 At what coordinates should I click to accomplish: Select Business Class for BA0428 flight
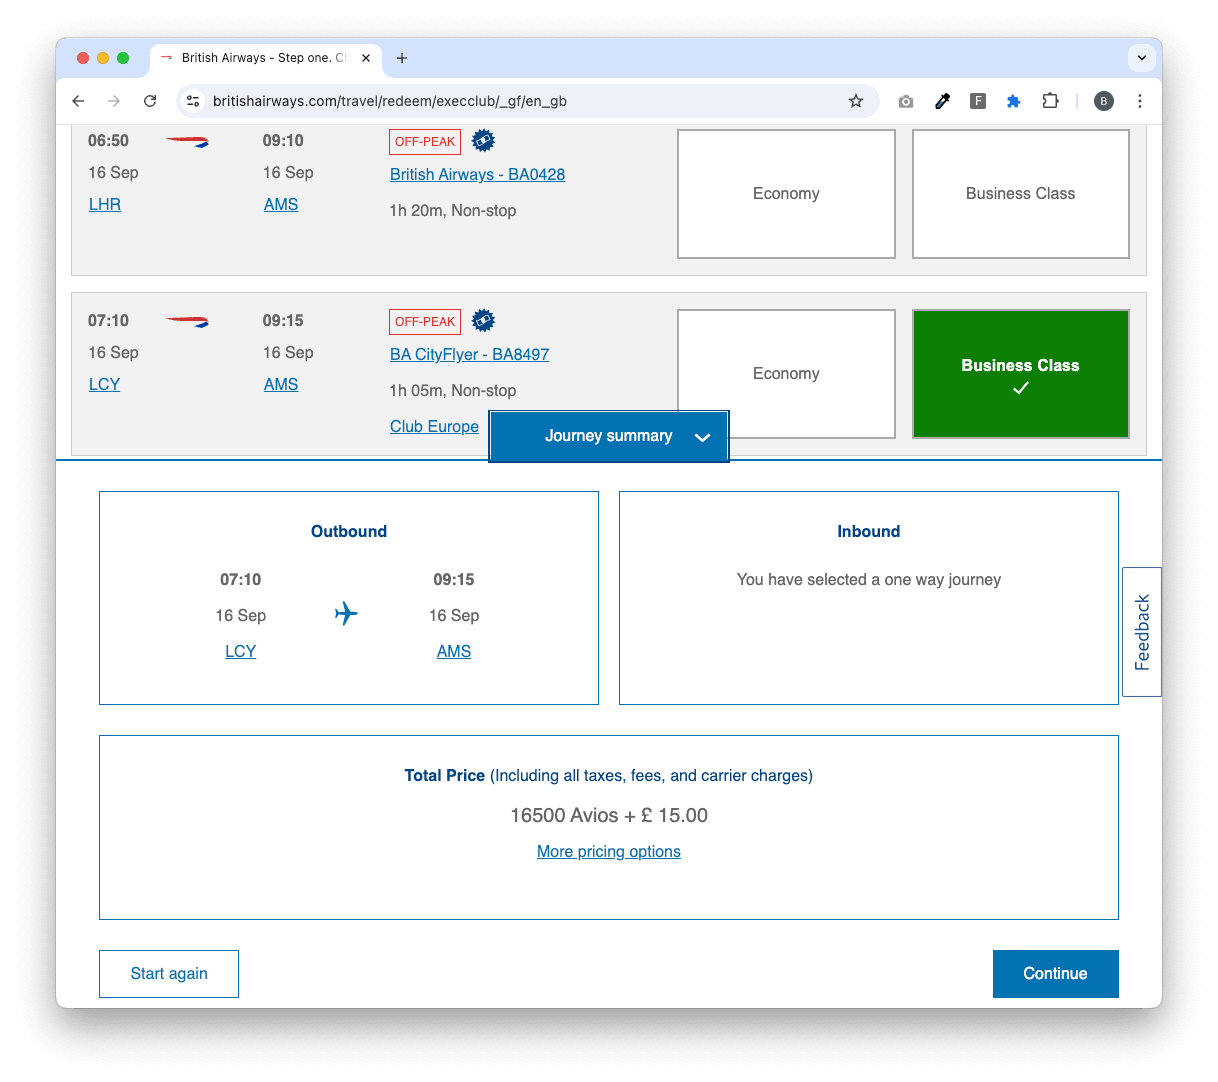(1021, 194)
